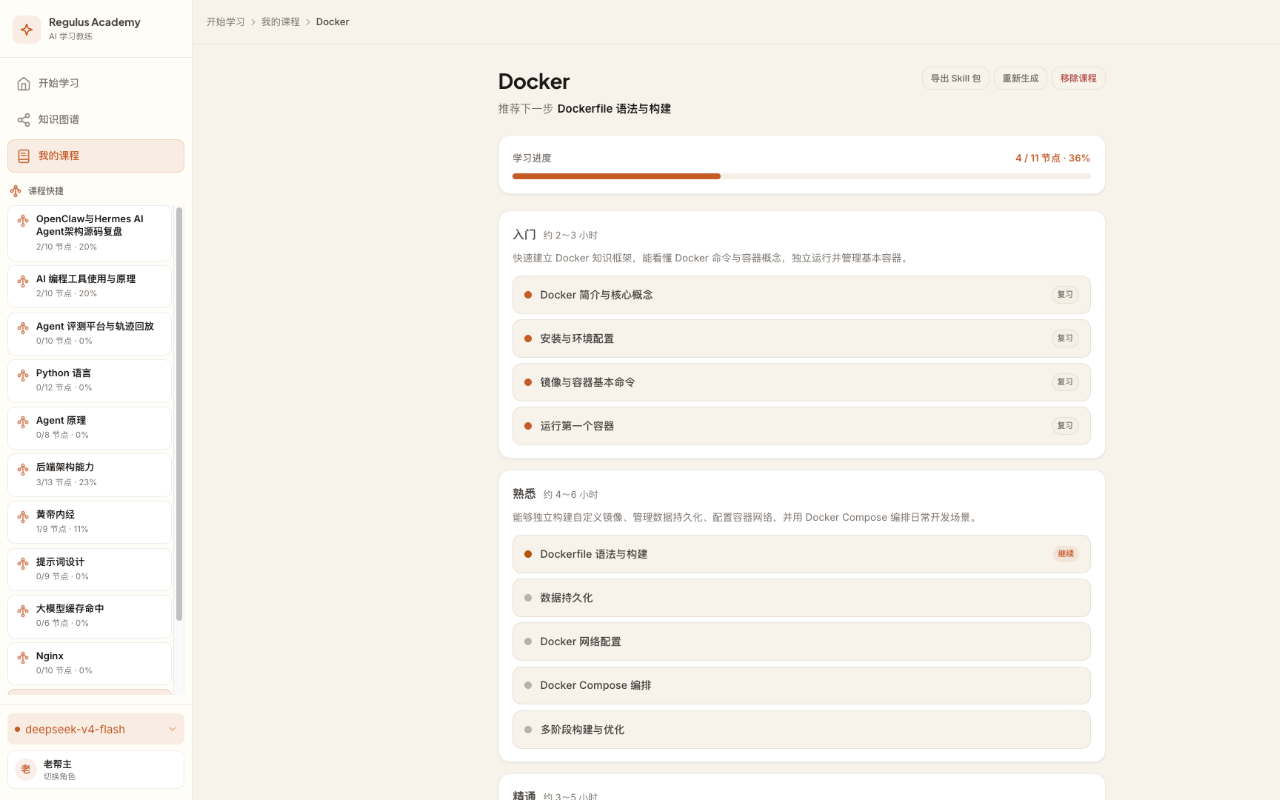Click 我的课程 in the breadcrumb
The width and height of the screenshot is (1280, 800).
click(x=280, y=22)
